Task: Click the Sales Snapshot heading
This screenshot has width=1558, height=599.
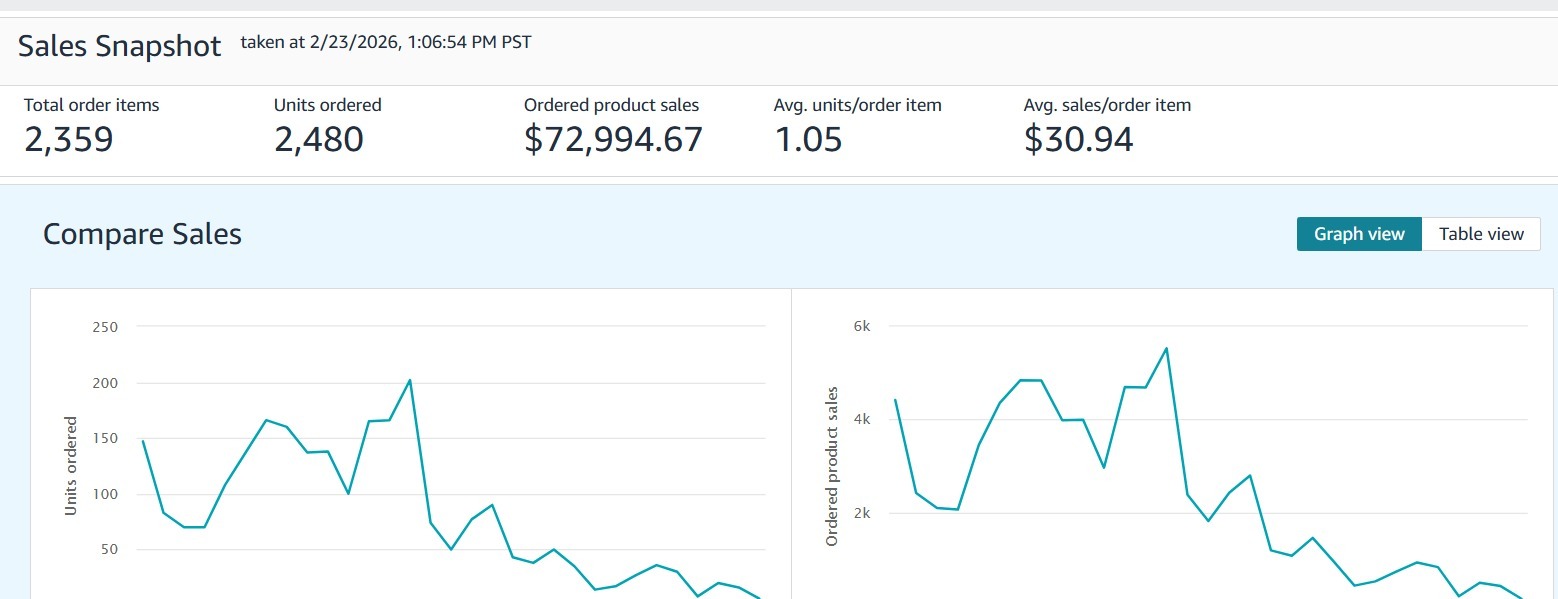Action: coord(120,46)
